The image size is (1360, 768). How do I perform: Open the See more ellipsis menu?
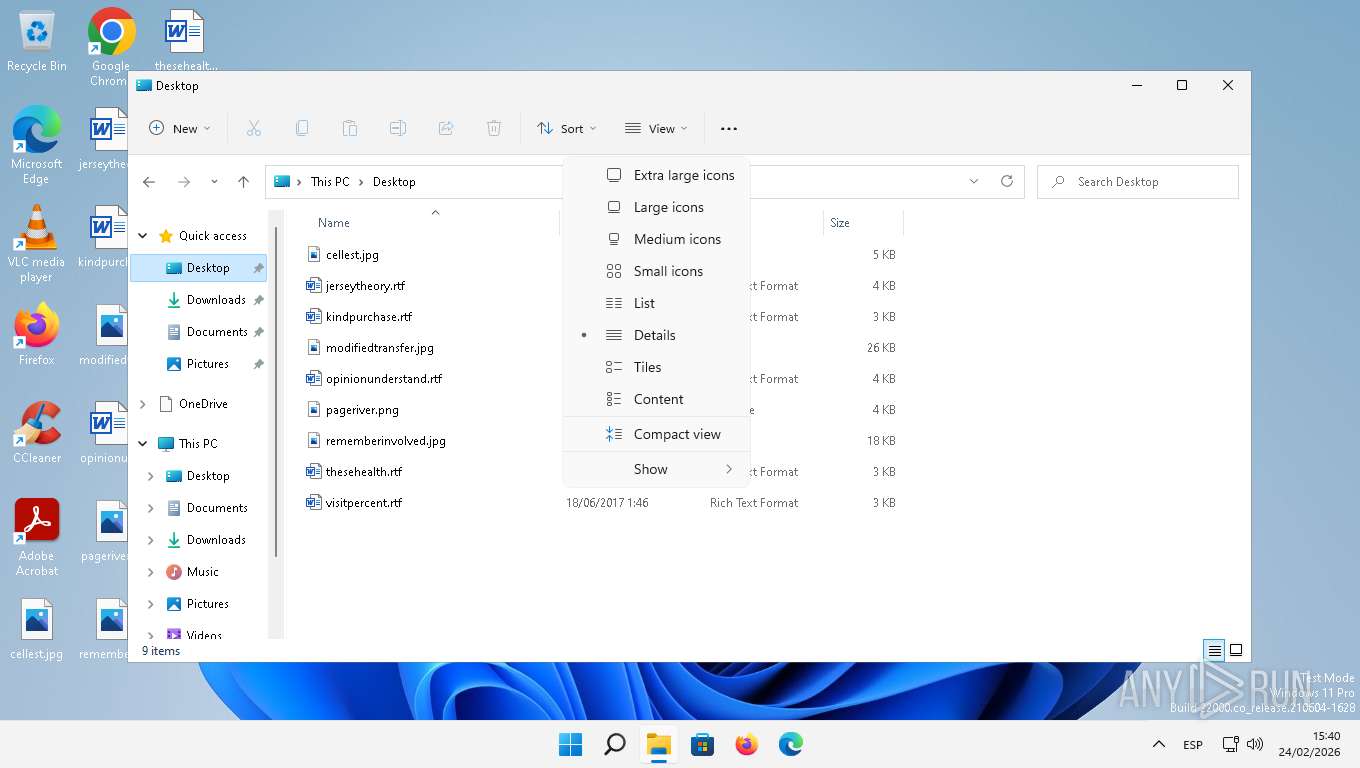pos(729,128)
